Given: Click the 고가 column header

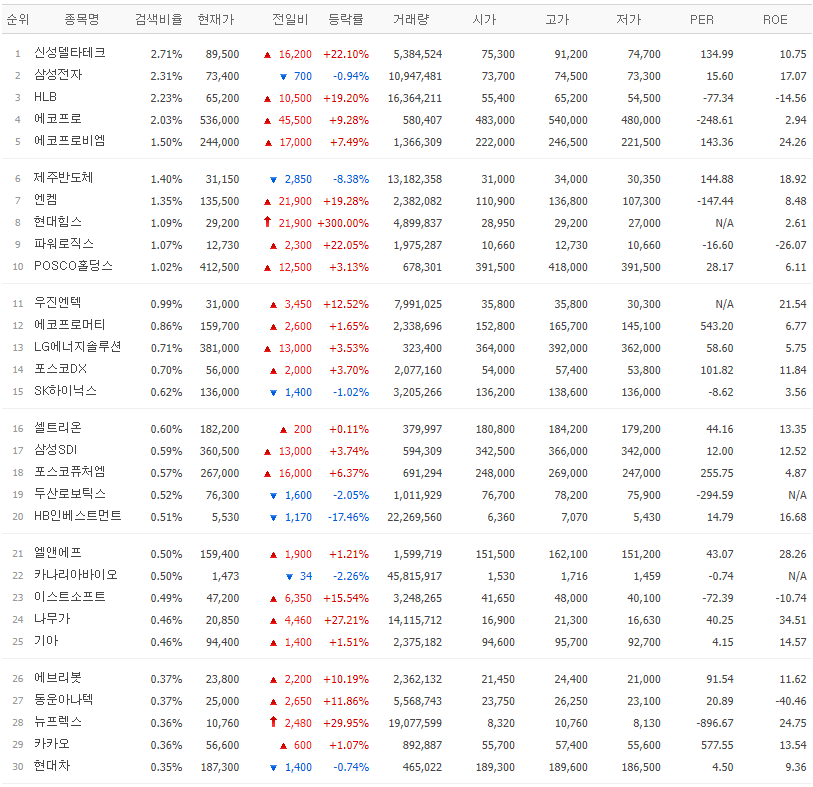Looking at the screenshot, I should tap(557, 20).
